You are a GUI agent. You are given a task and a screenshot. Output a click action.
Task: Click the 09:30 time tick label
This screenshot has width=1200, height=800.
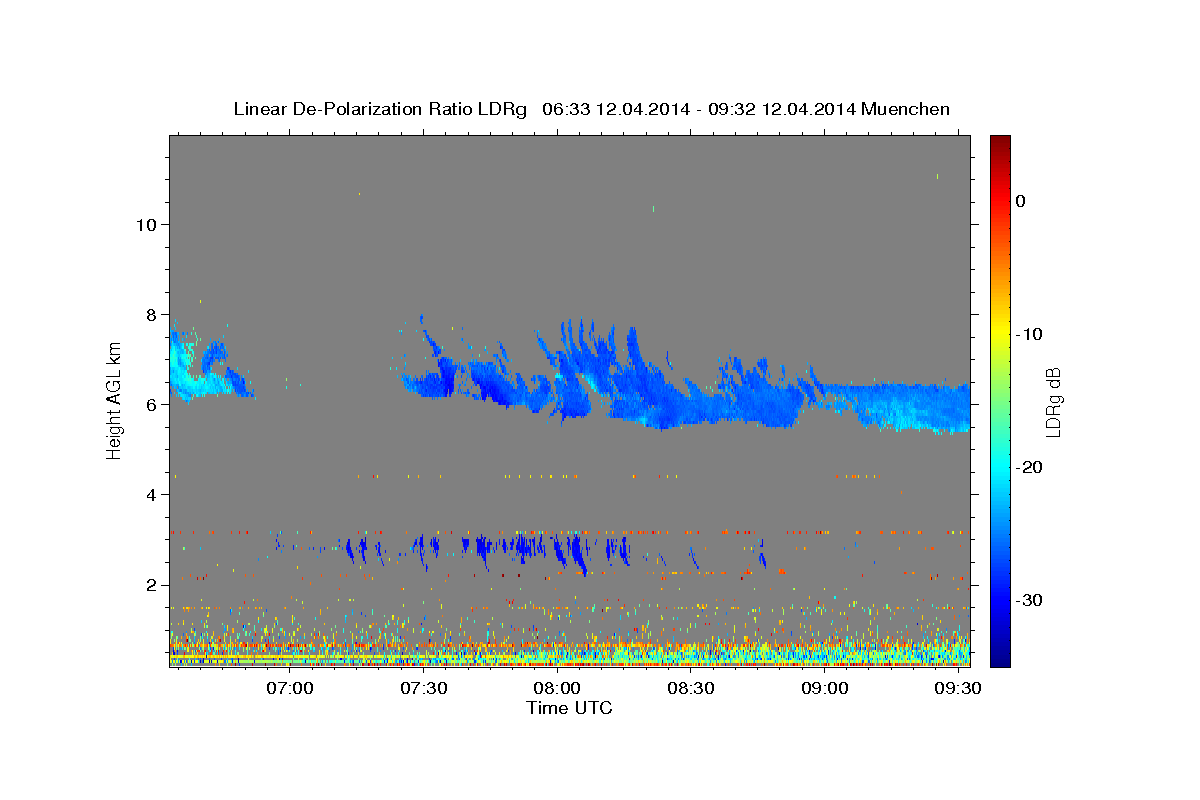pyautogui.click(x=957, y=689)
